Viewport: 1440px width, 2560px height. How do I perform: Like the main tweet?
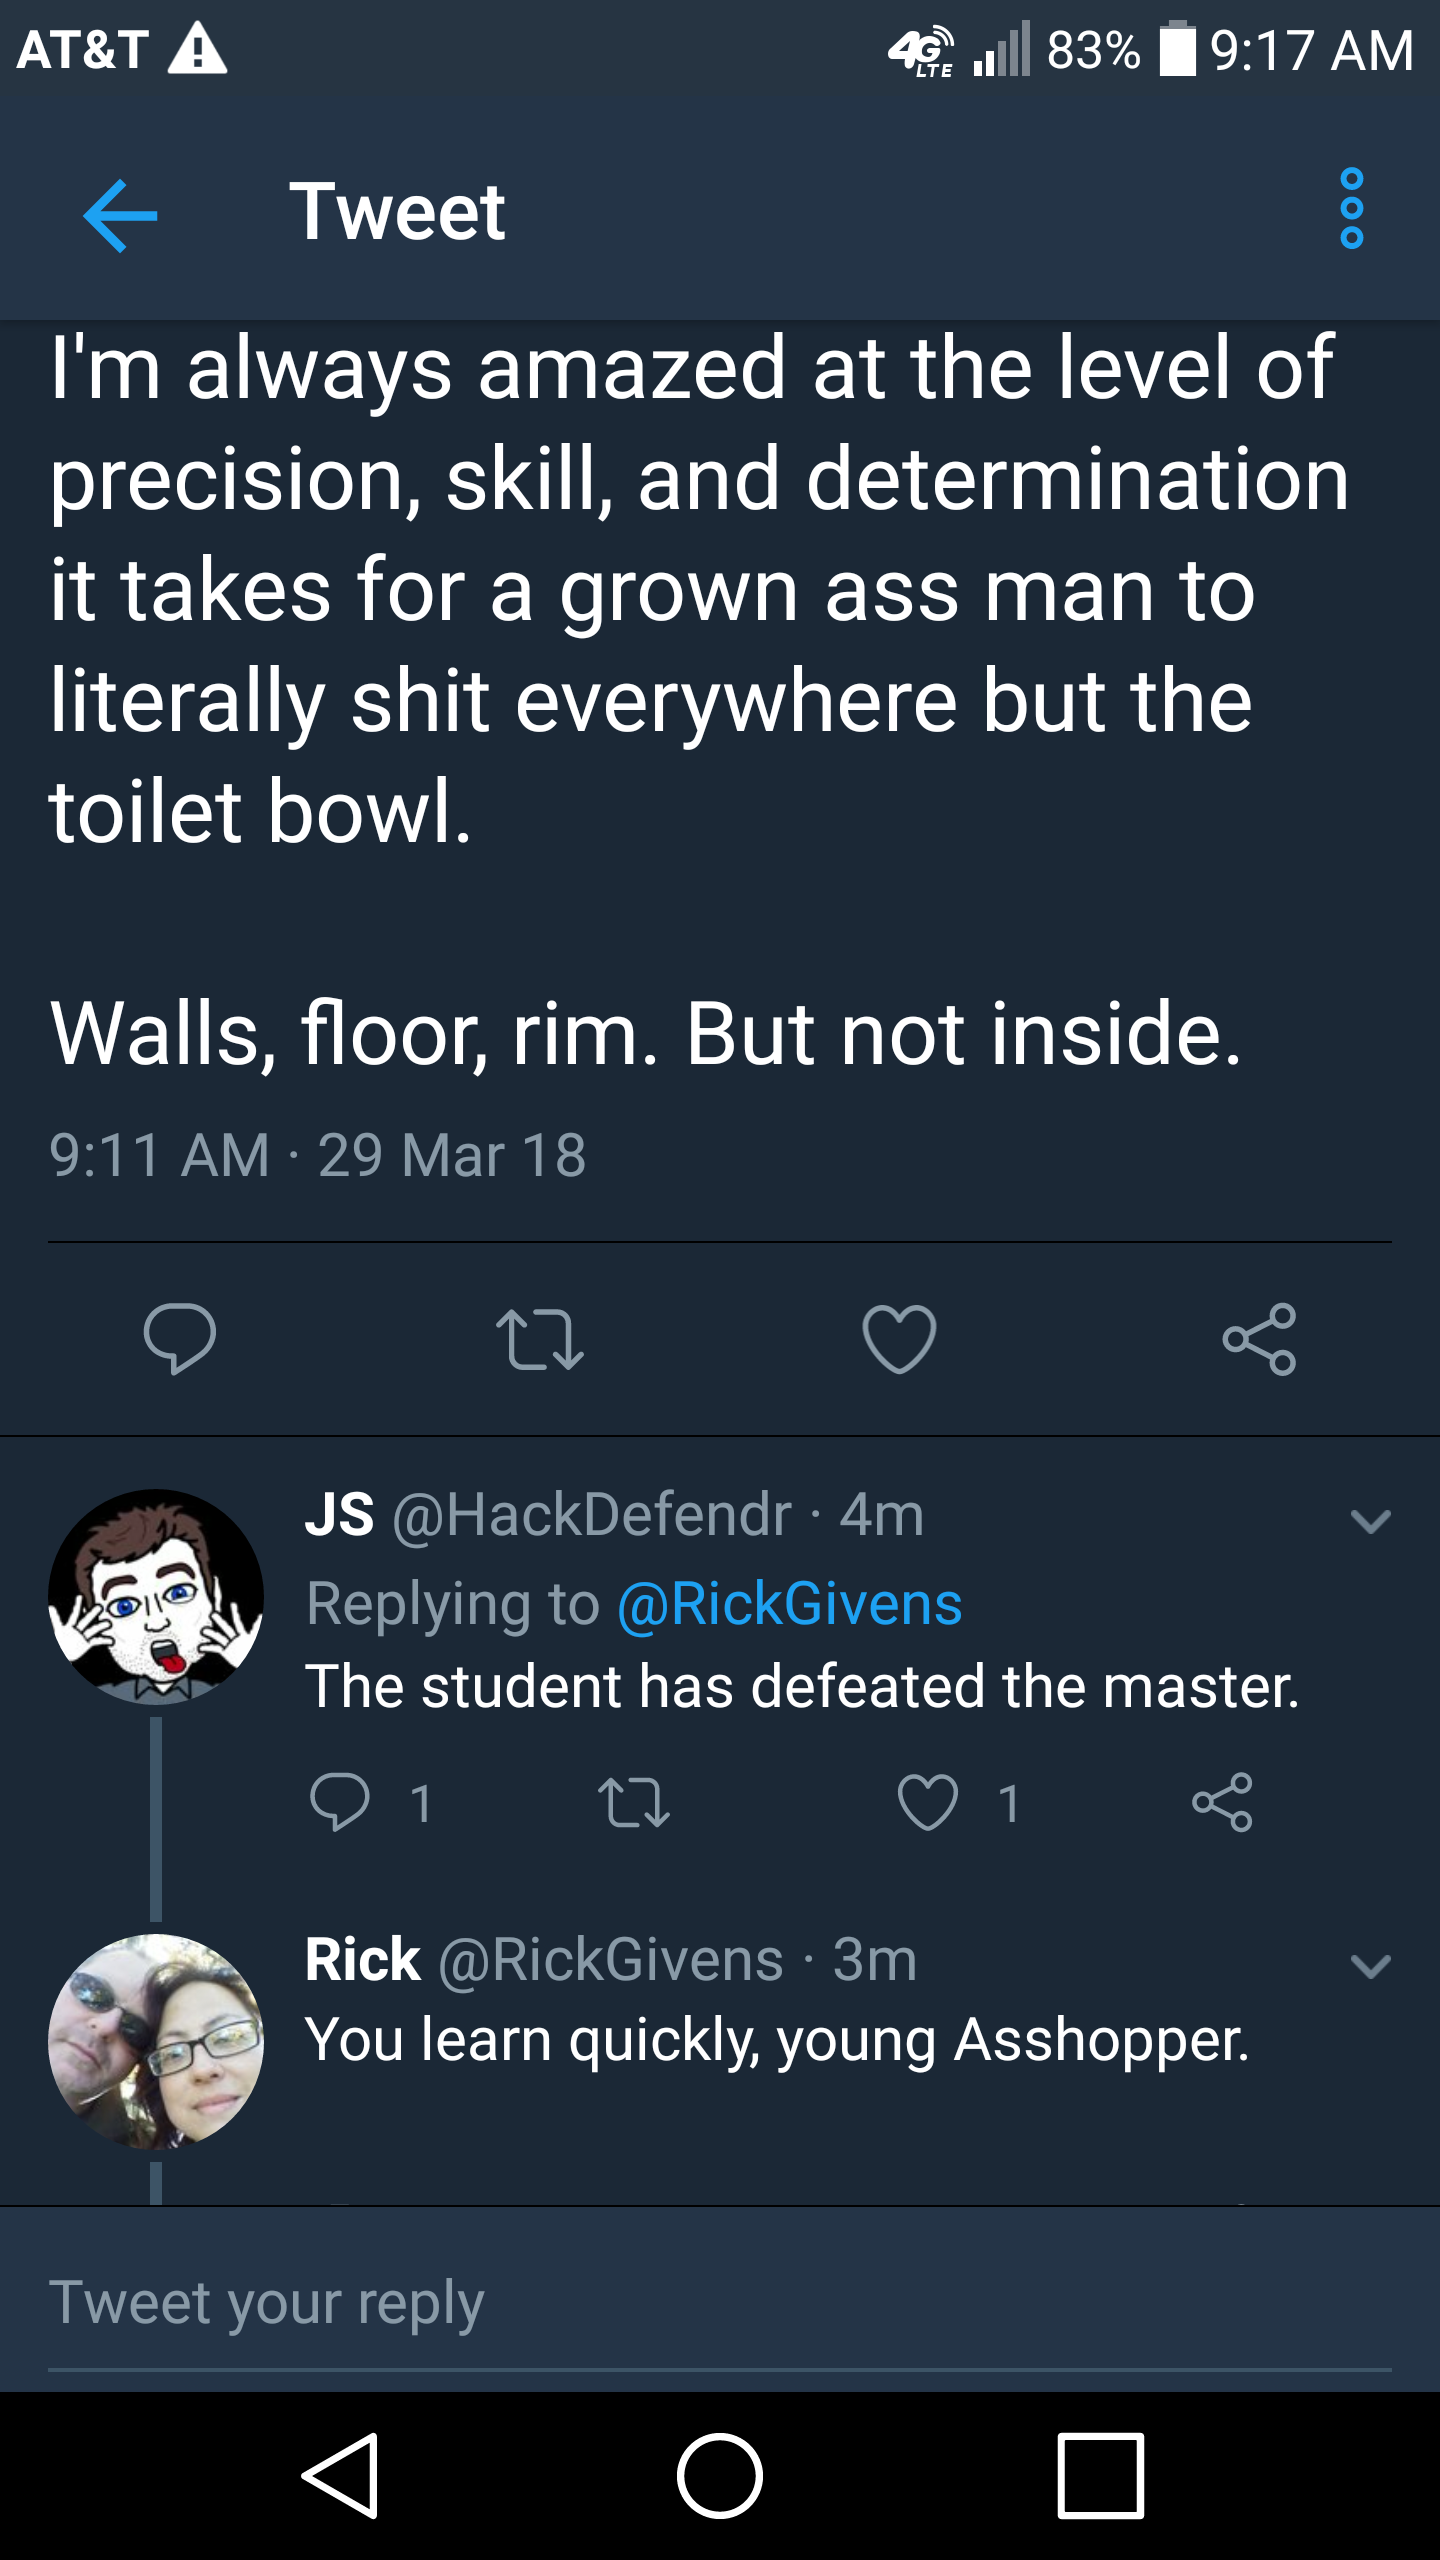click(899, 1339)
